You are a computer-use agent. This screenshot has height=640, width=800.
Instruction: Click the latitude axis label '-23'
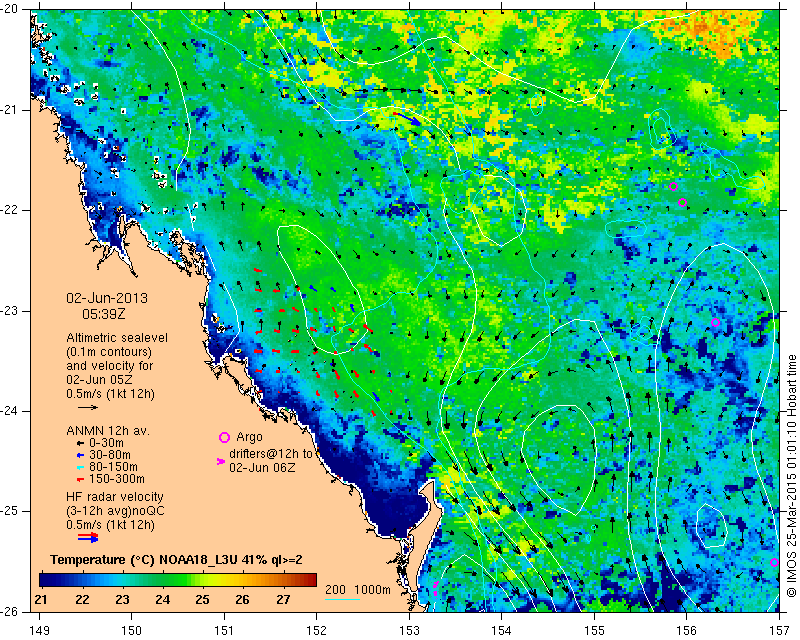pos(11,311)
